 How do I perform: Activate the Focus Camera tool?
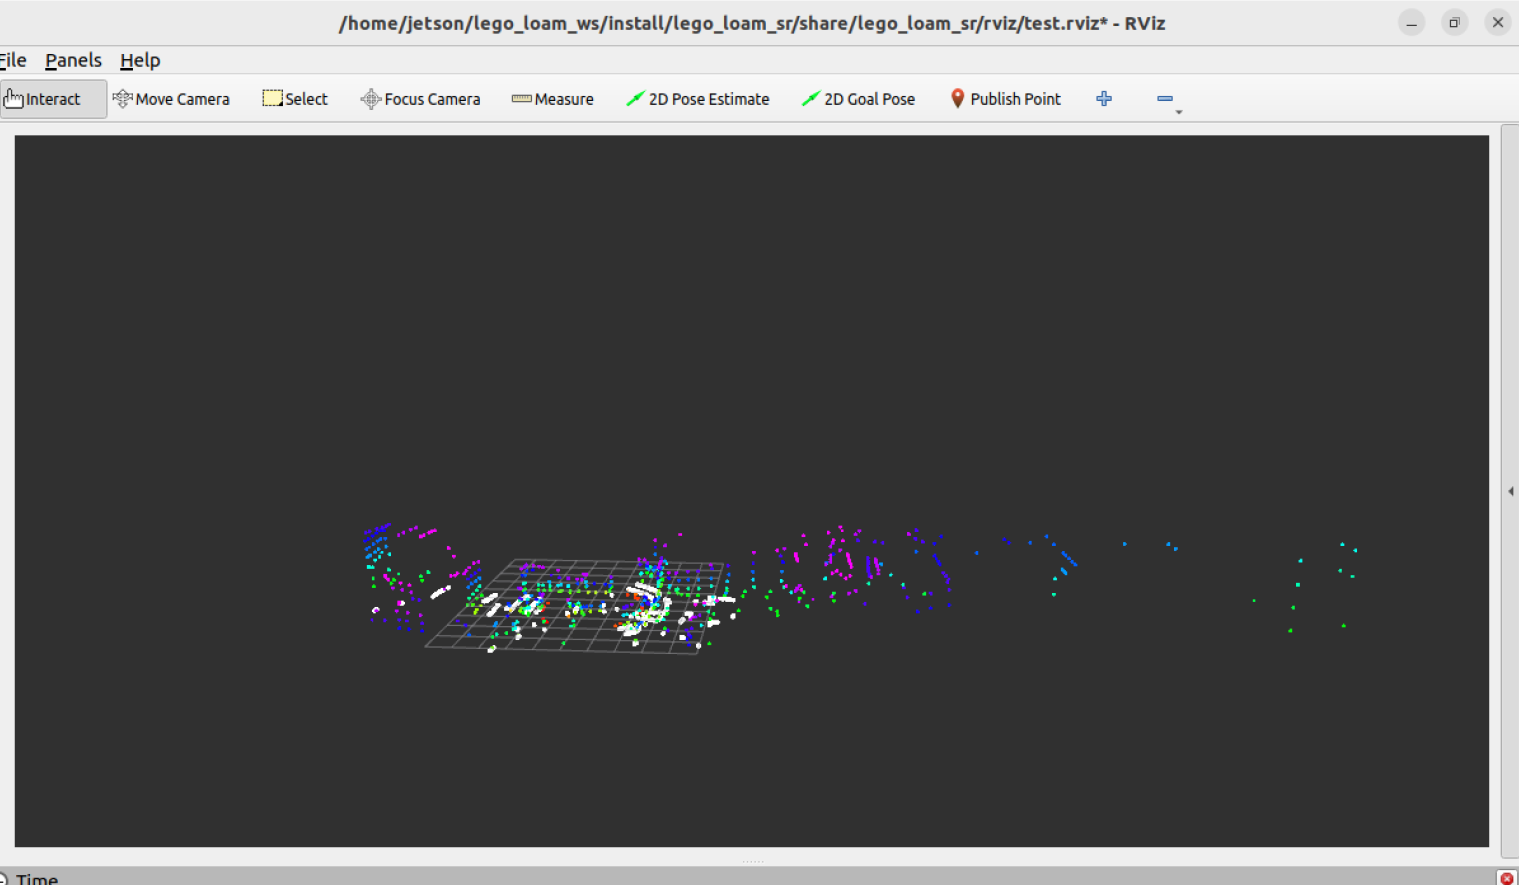420,99
